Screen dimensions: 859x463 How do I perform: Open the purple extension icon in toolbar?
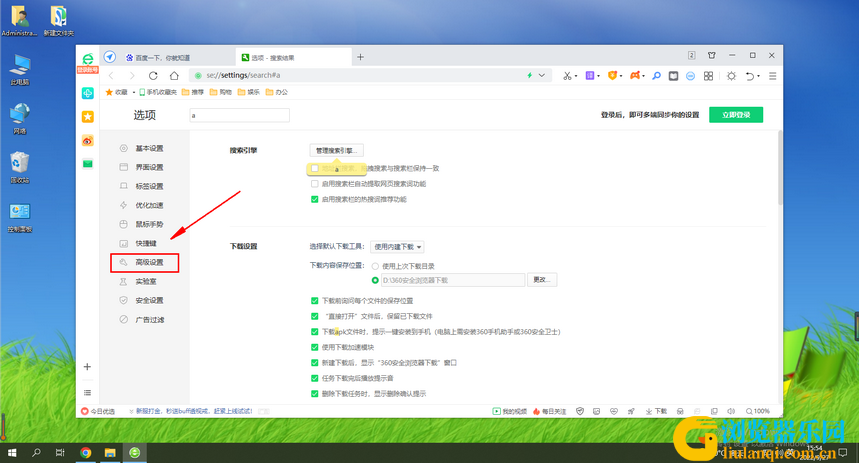click(589, 76)
